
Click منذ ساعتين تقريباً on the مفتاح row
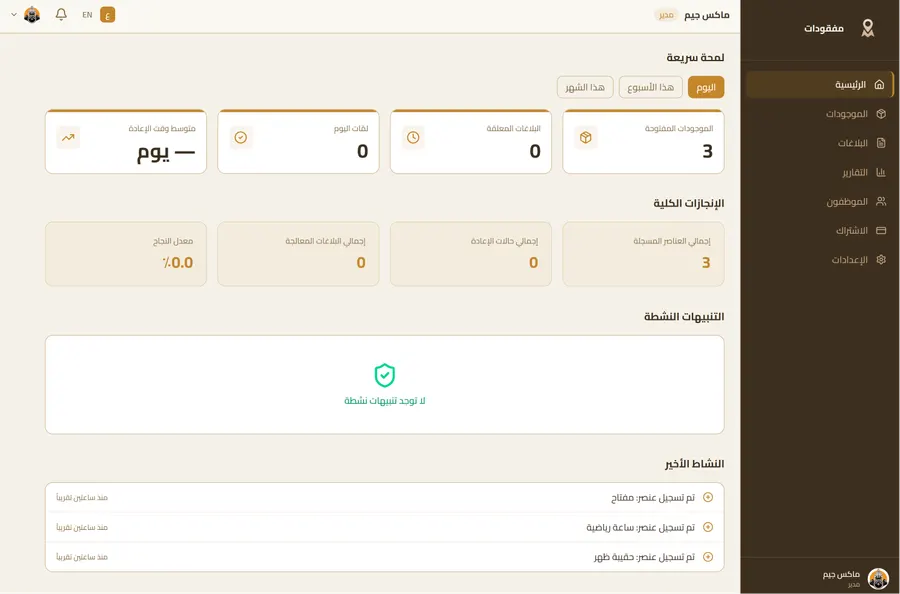pos(82,498)
